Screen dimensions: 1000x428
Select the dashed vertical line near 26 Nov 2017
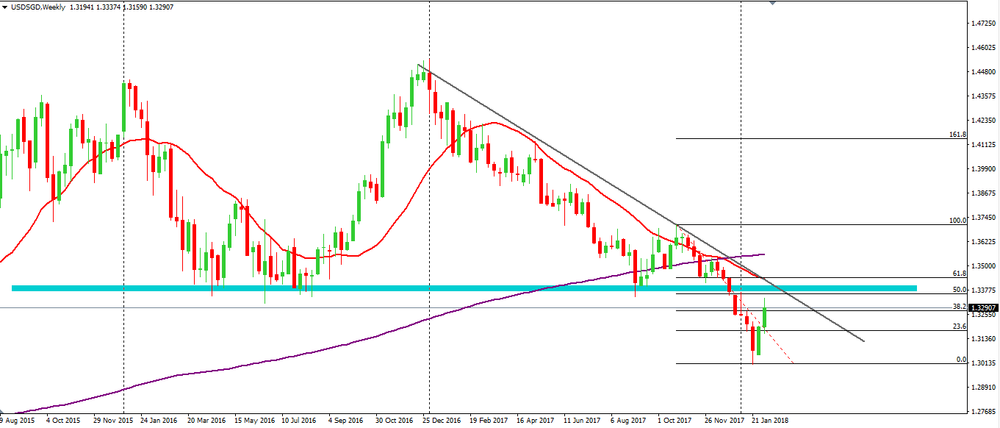coord(740,207)
